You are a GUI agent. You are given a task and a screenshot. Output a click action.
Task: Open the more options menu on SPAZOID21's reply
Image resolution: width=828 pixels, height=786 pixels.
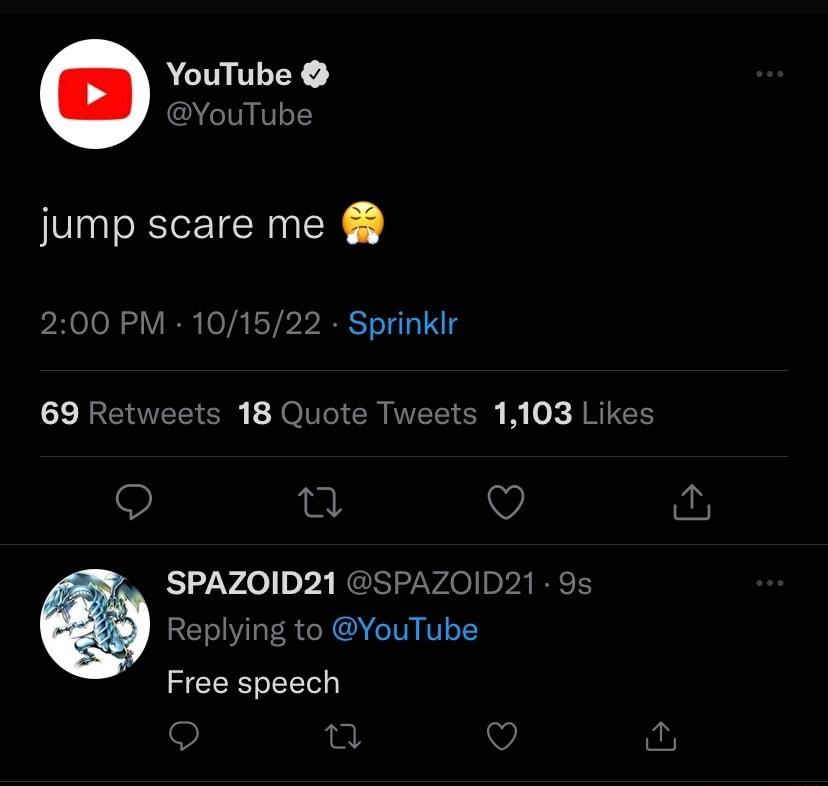click(x=768, y=582)
